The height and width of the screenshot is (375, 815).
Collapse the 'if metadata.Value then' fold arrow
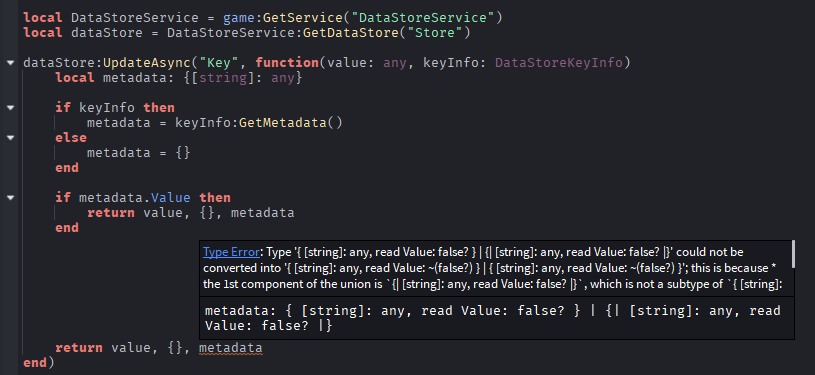(11, 198)
